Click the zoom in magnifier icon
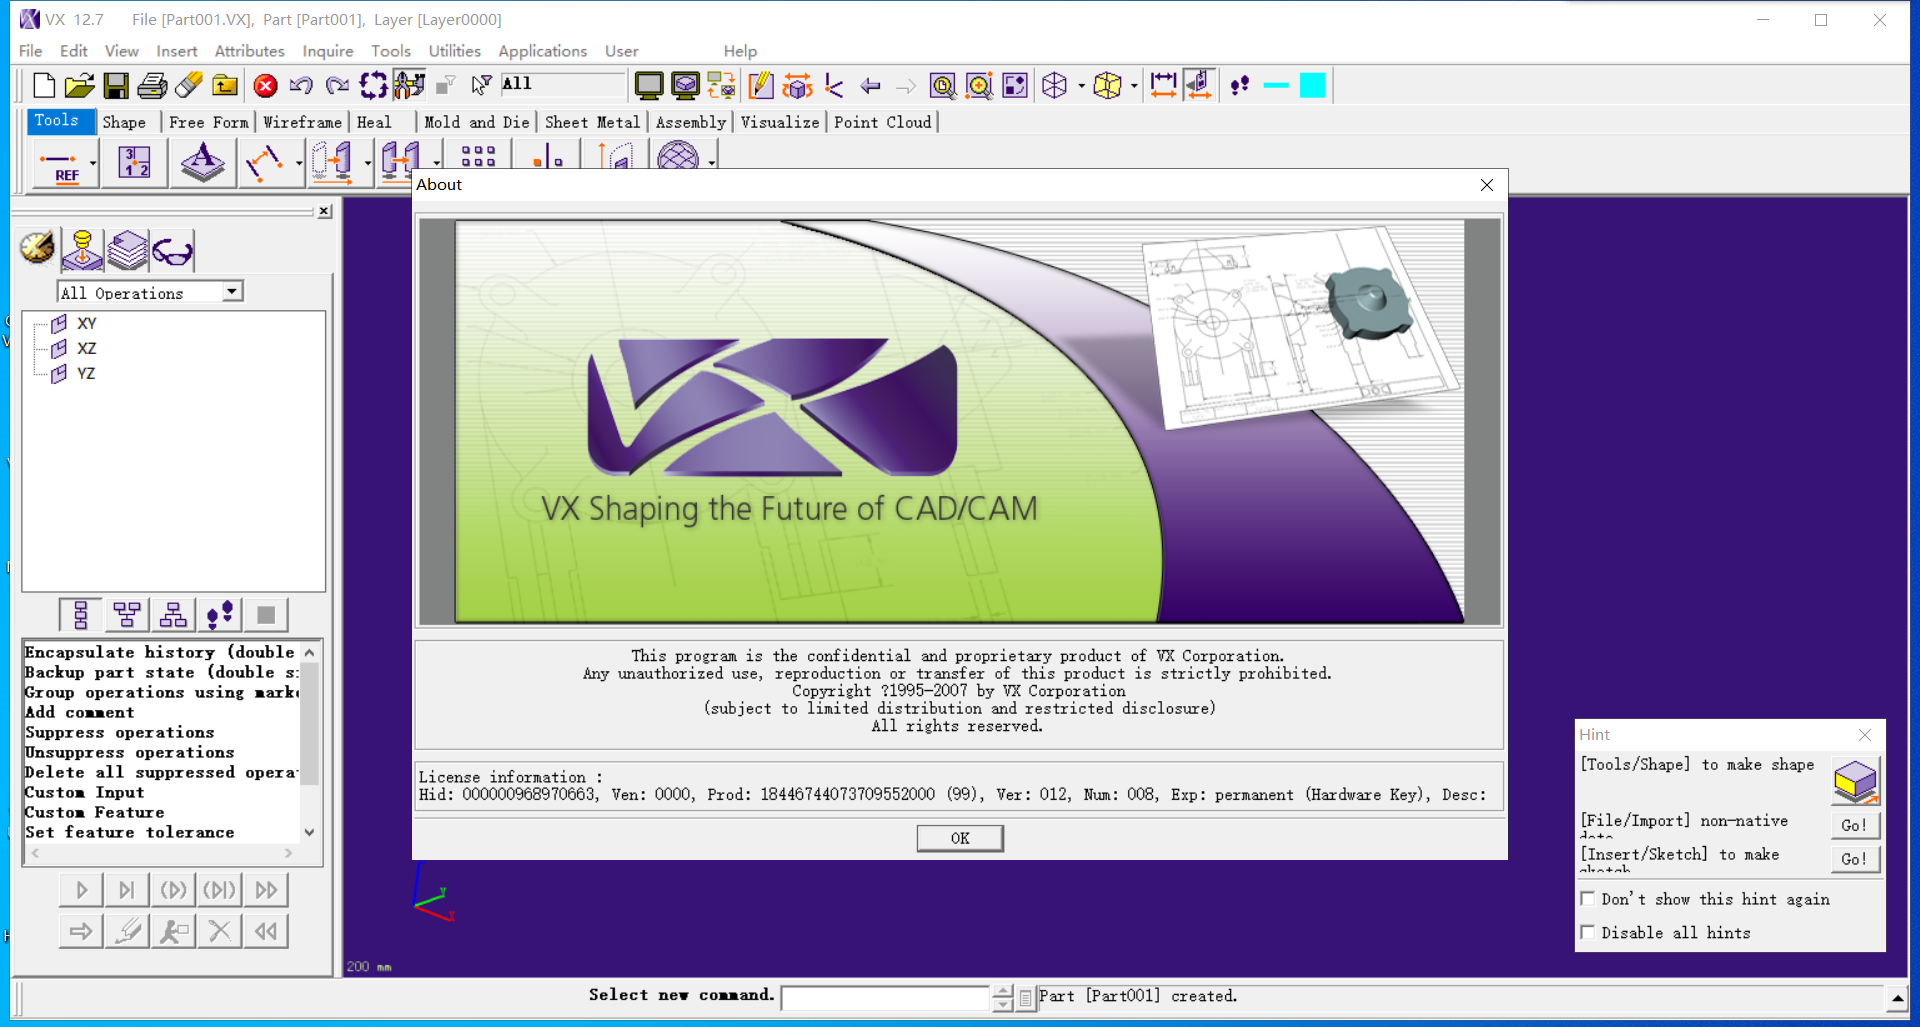The height and width of the screenshot is (1027, 1920). (x=942, y=86)
